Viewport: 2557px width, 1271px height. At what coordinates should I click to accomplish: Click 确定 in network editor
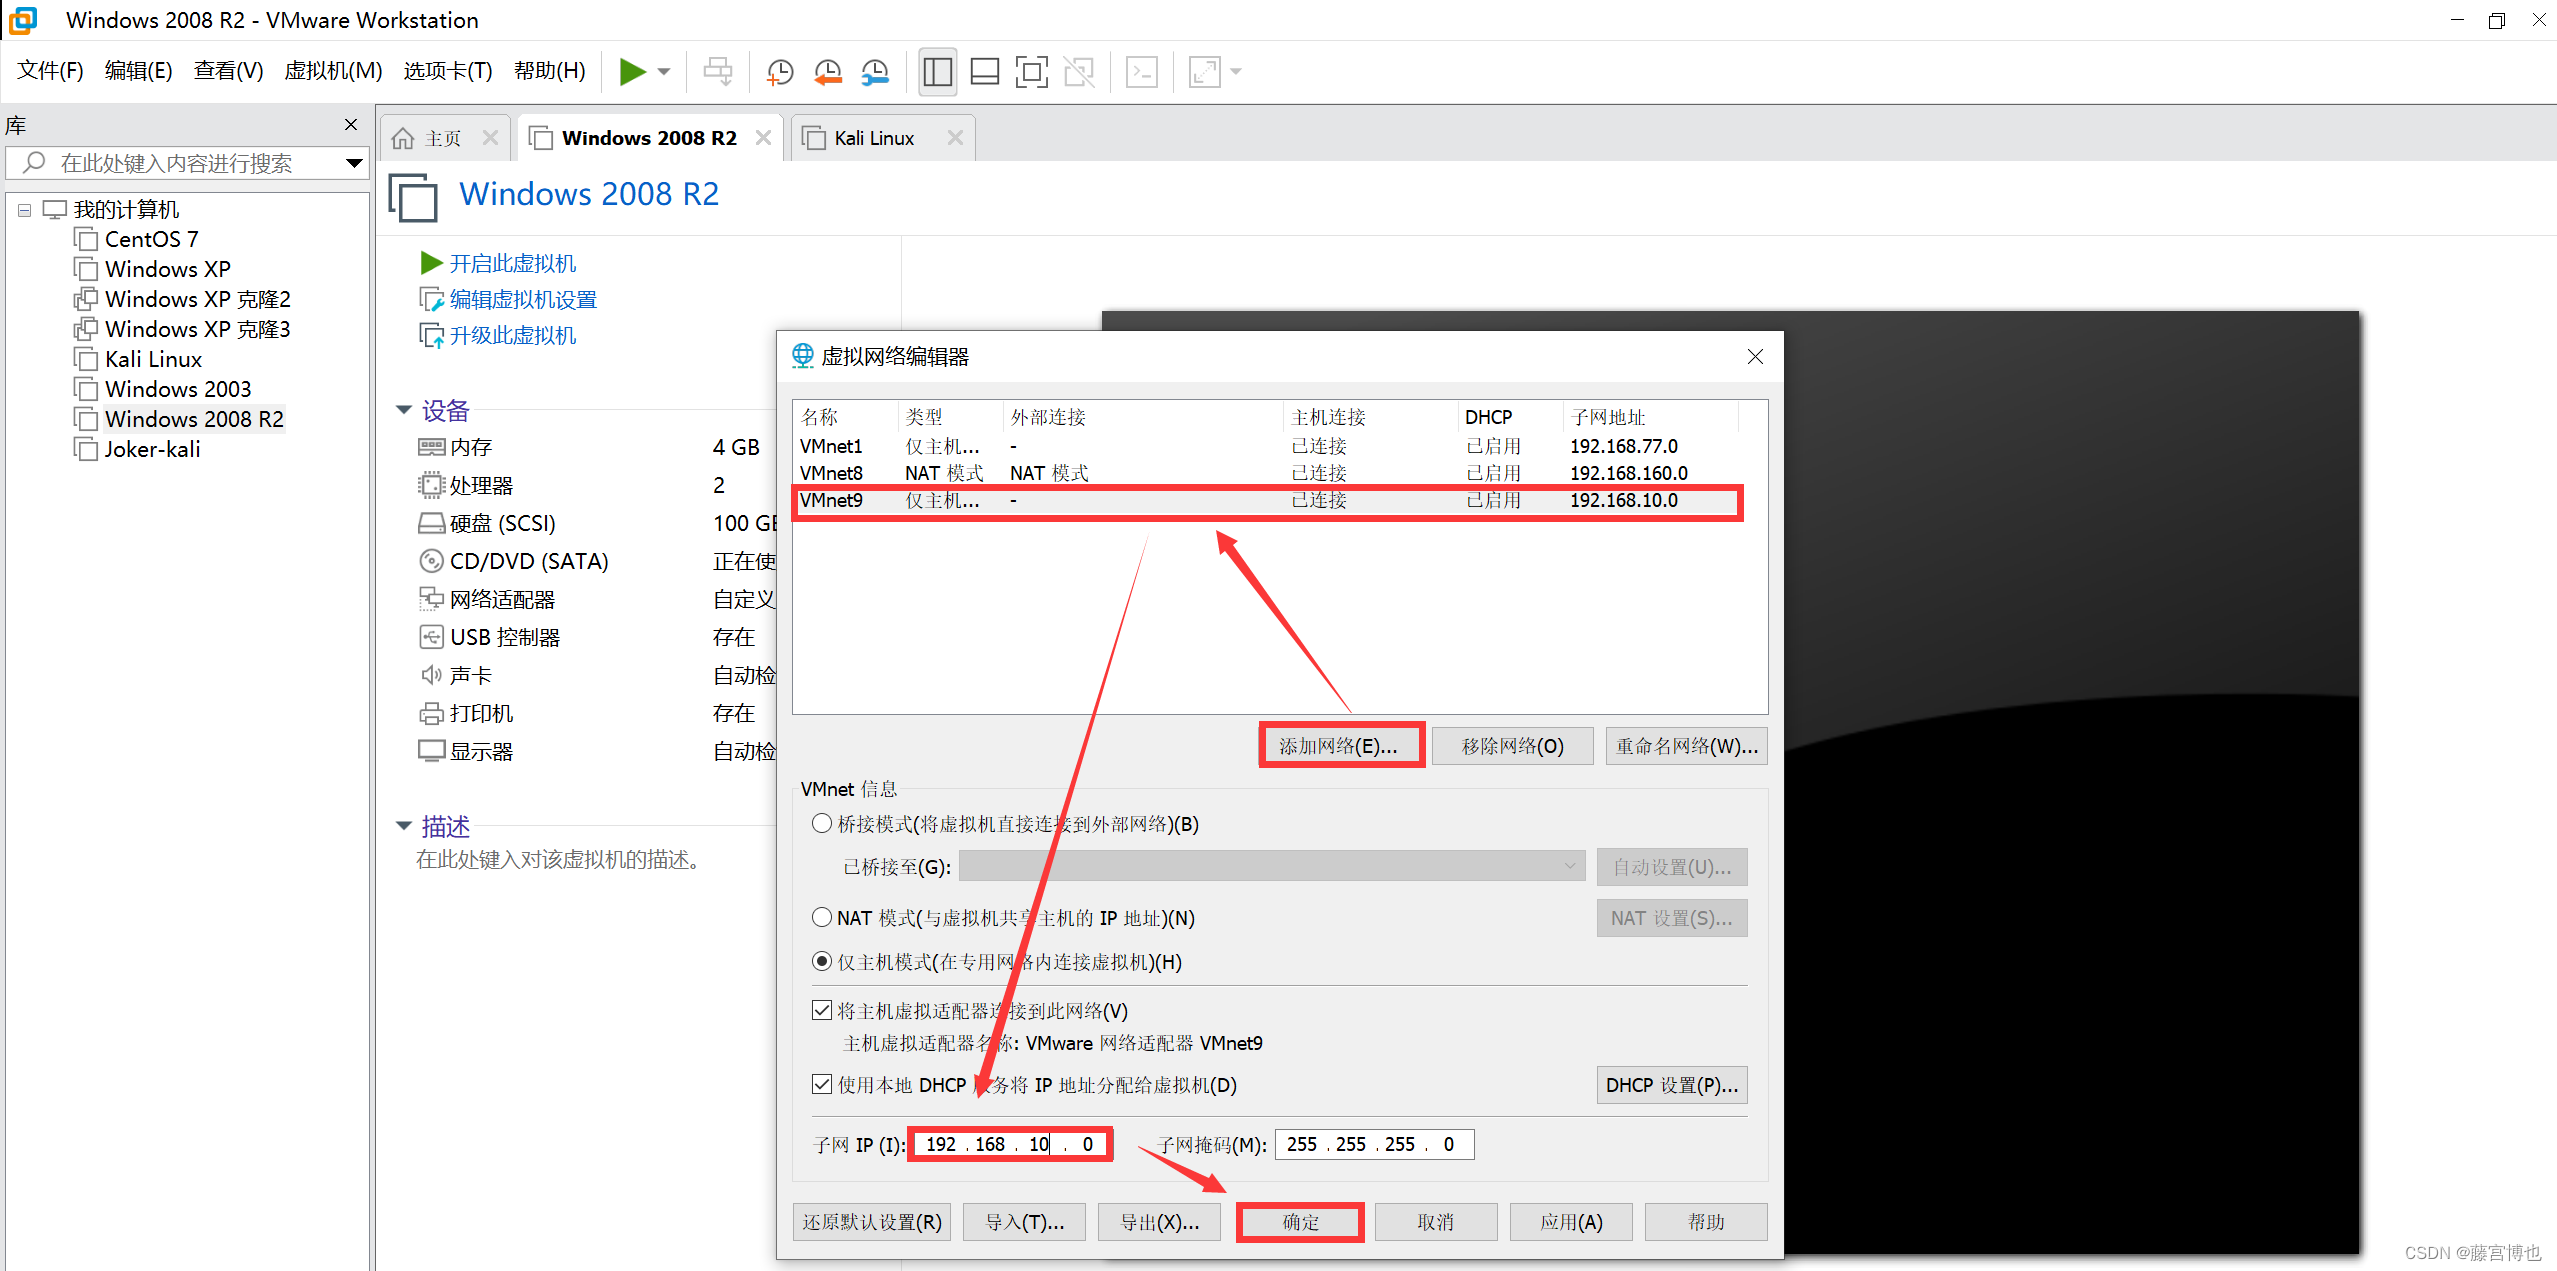click(1301, 1222)
